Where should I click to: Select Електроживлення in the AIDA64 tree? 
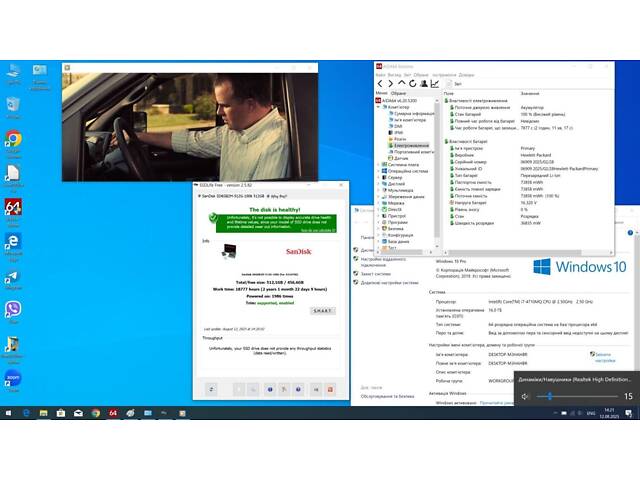pos(410,145)
